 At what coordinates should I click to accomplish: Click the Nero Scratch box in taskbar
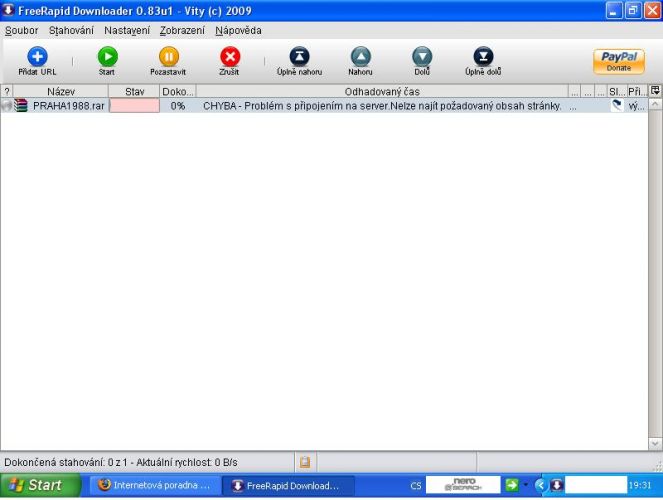(463, 485)
